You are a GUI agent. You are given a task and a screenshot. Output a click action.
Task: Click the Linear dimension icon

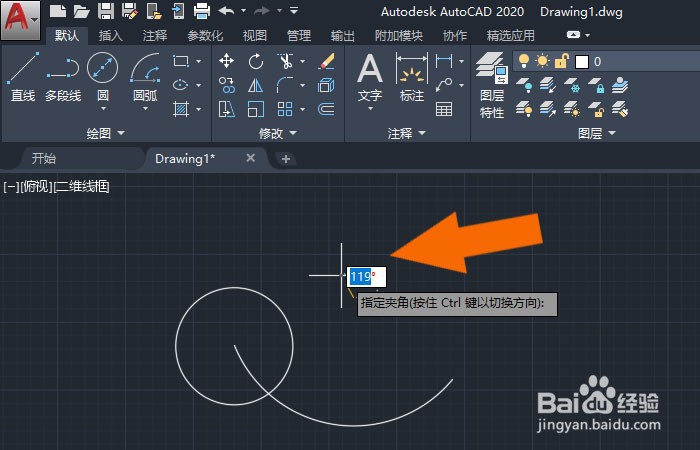pyautogui.click(x=444, y=61)
